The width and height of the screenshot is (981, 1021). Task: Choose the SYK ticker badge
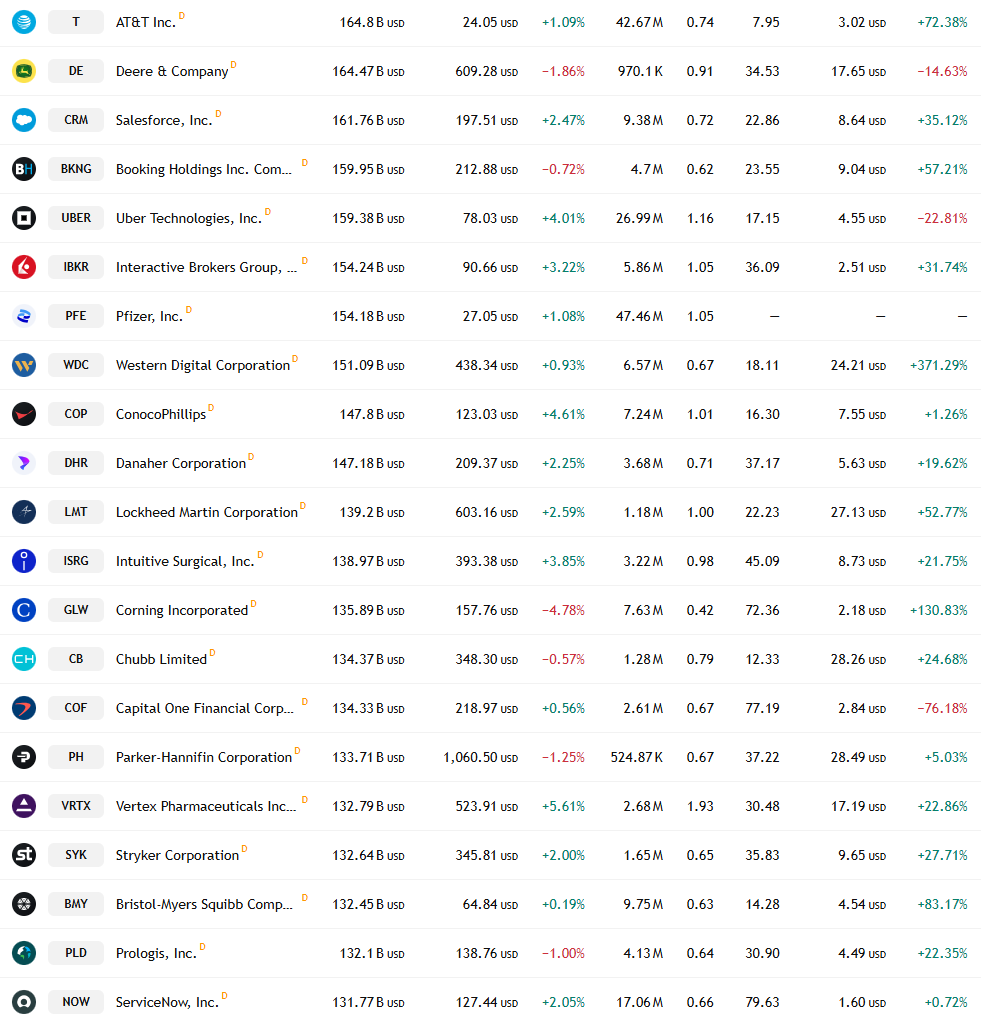coord(76,855)
